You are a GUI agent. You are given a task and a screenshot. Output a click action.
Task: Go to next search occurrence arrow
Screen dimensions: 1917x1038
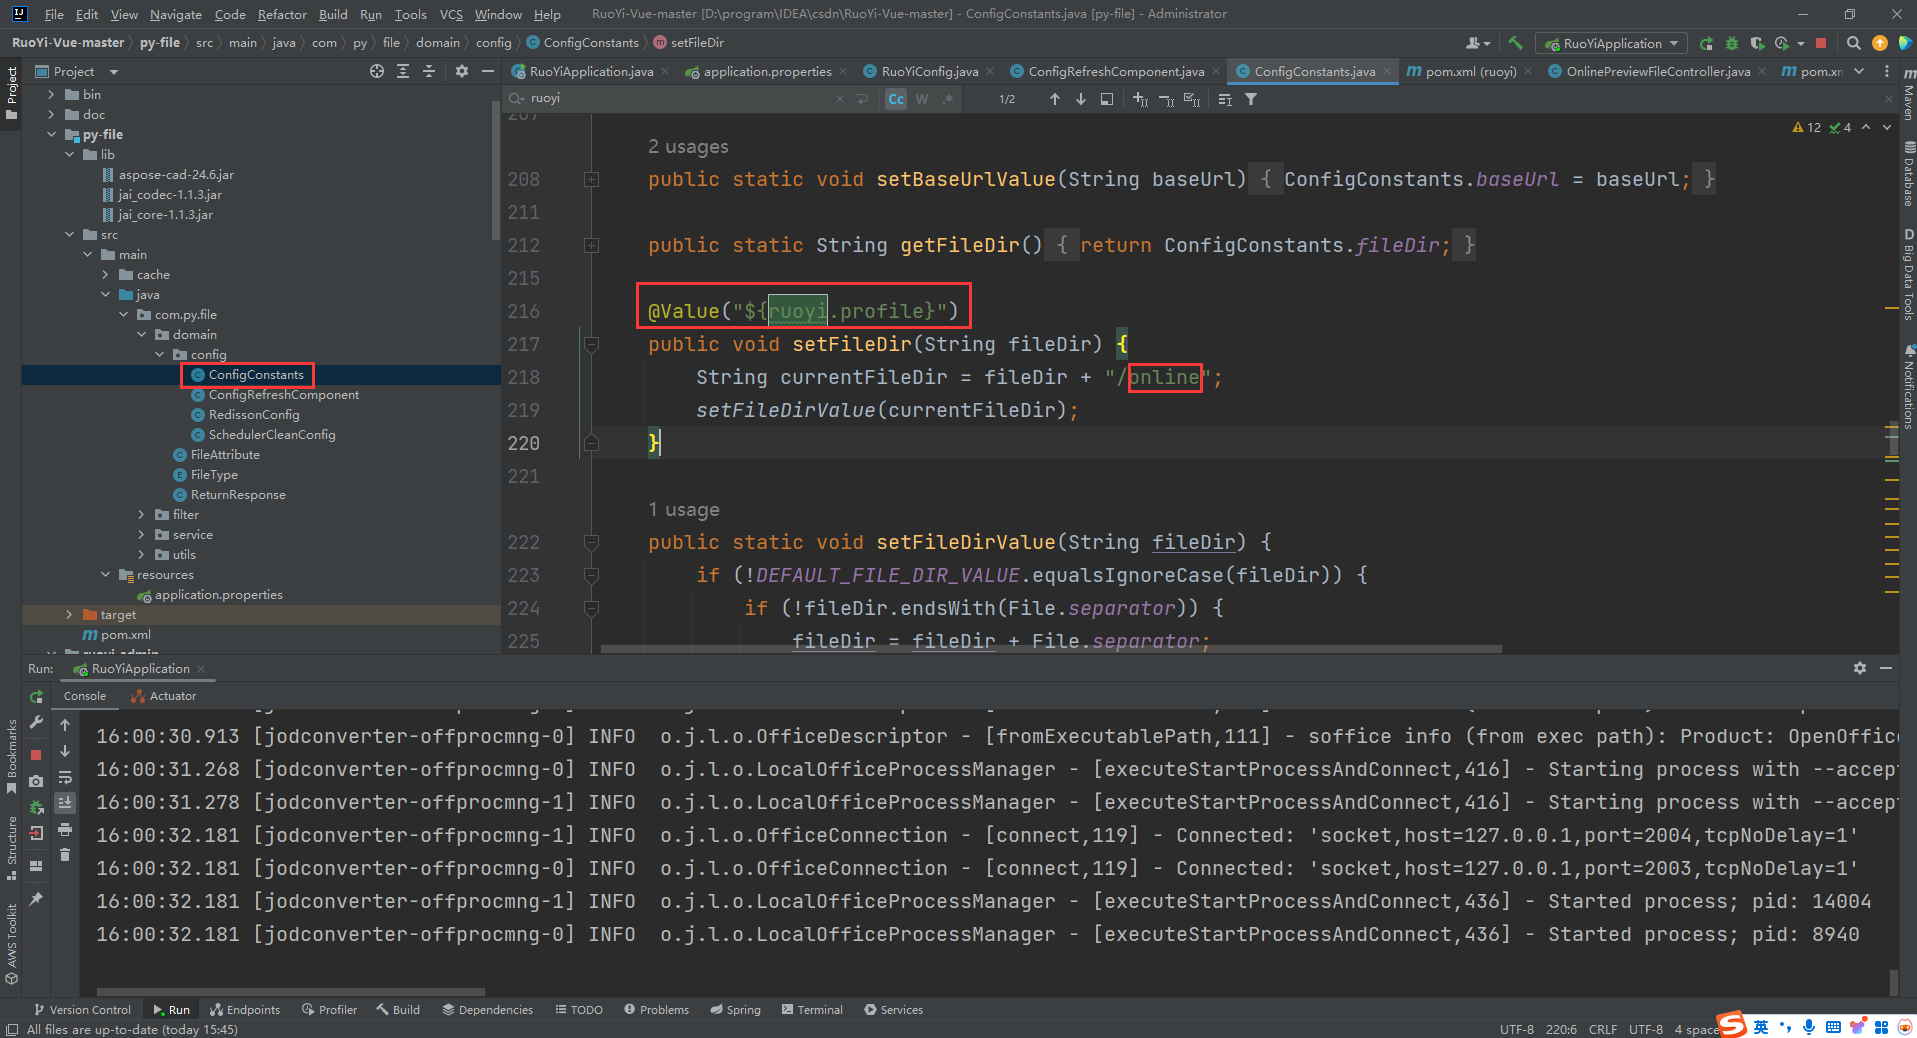pos(1080,99)
